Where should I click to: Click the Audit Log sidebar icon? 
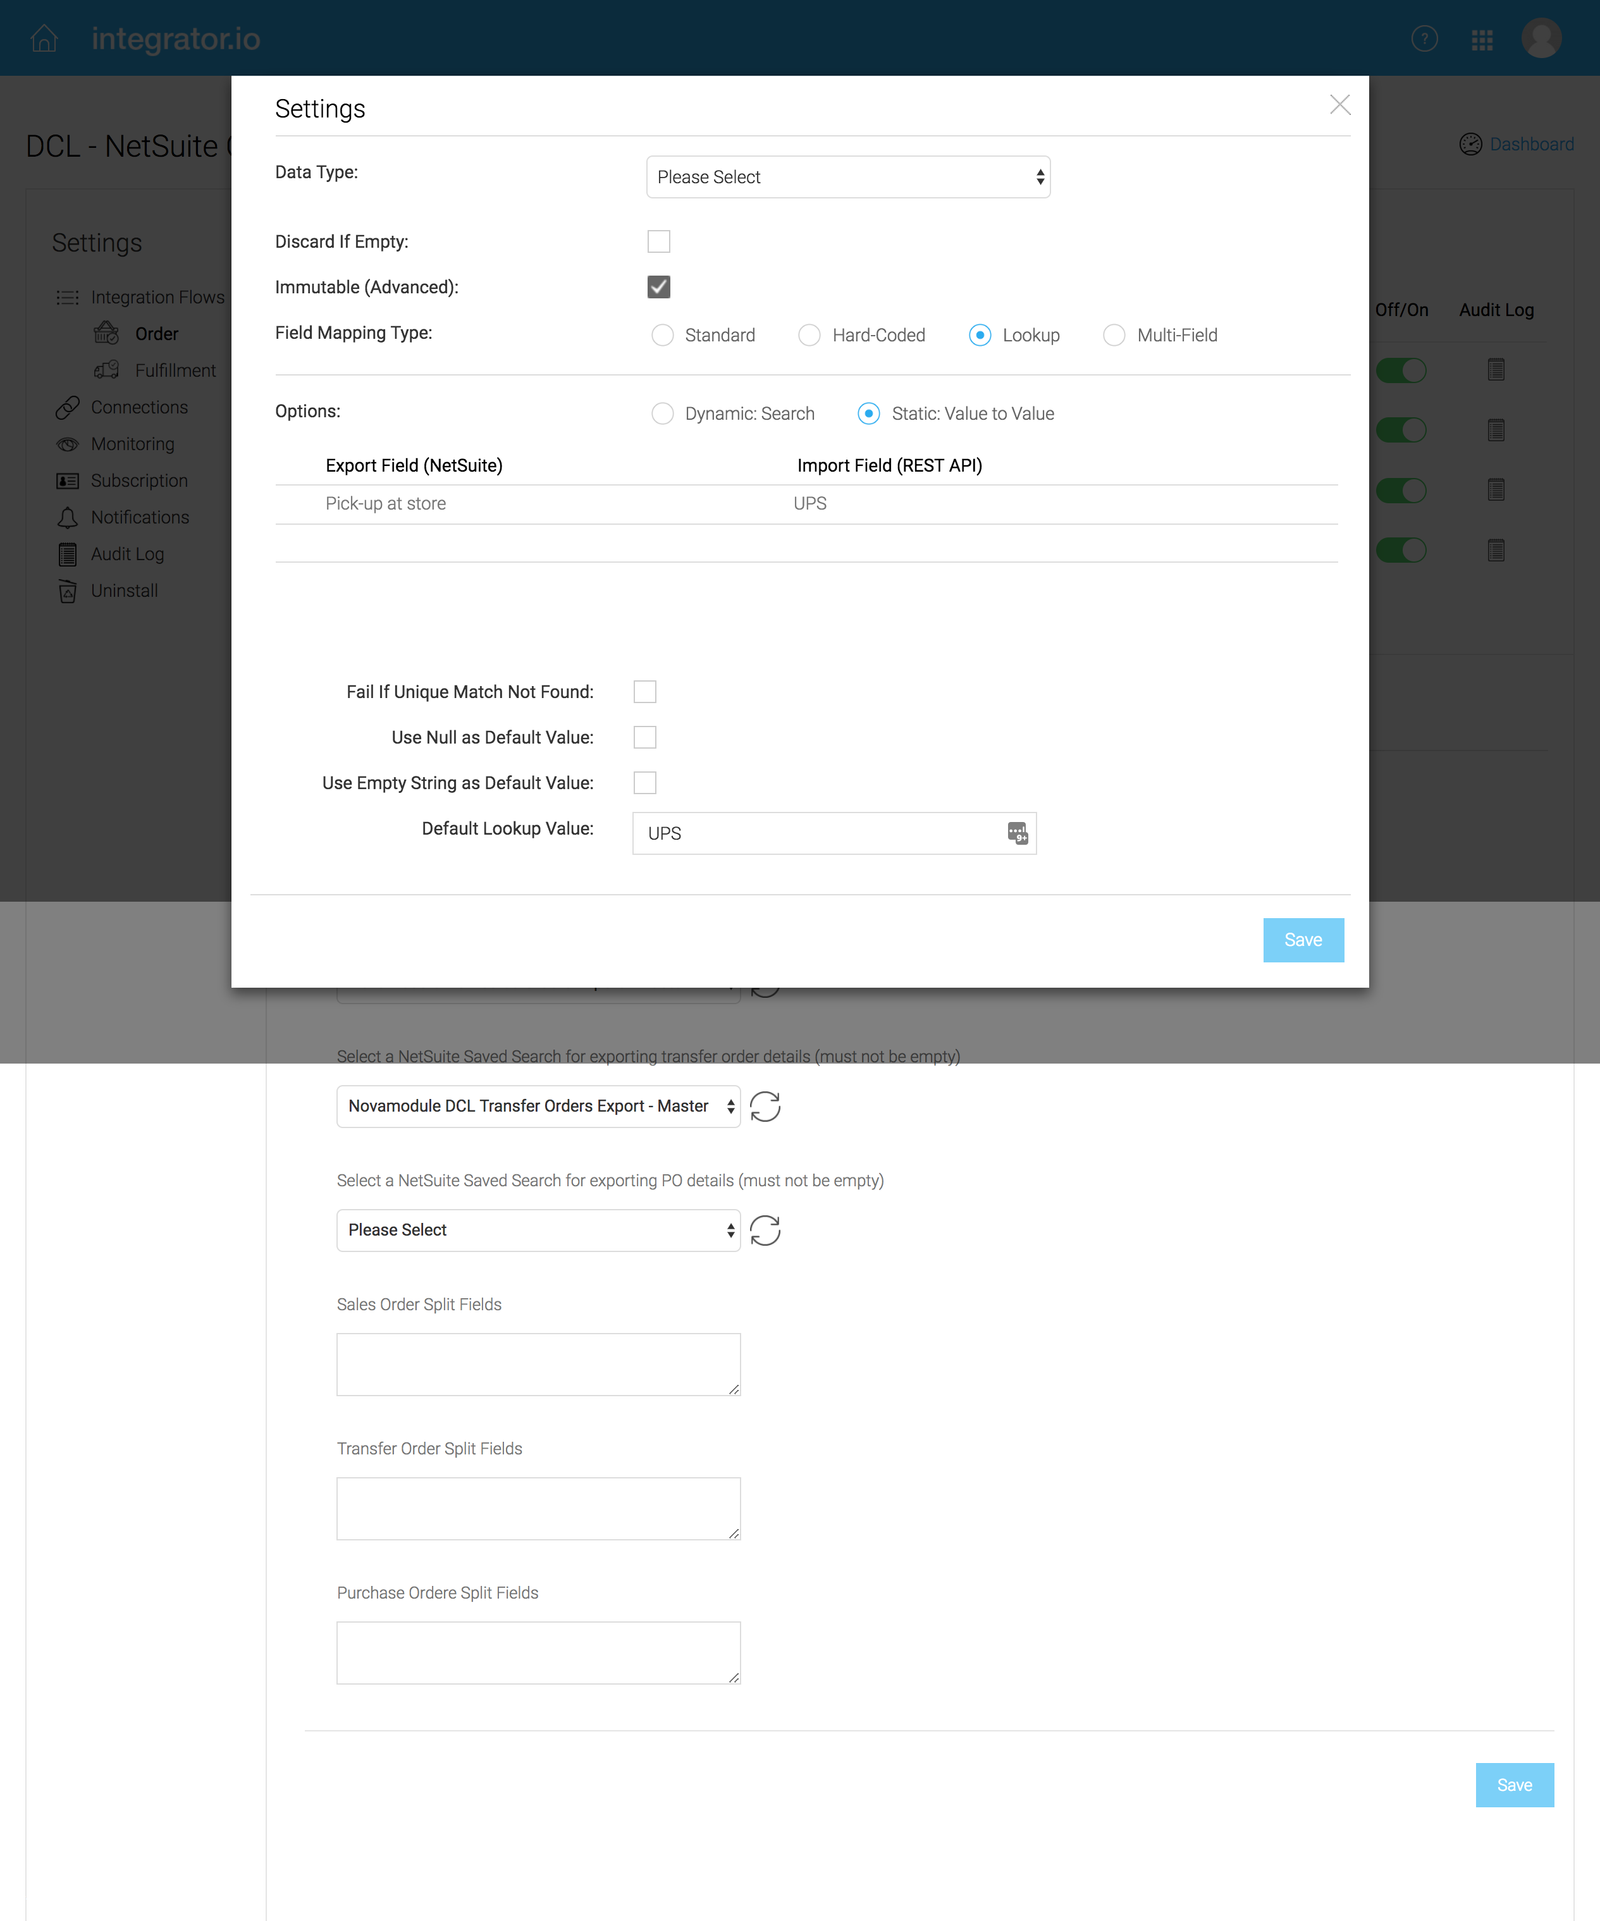click(67, 554)
